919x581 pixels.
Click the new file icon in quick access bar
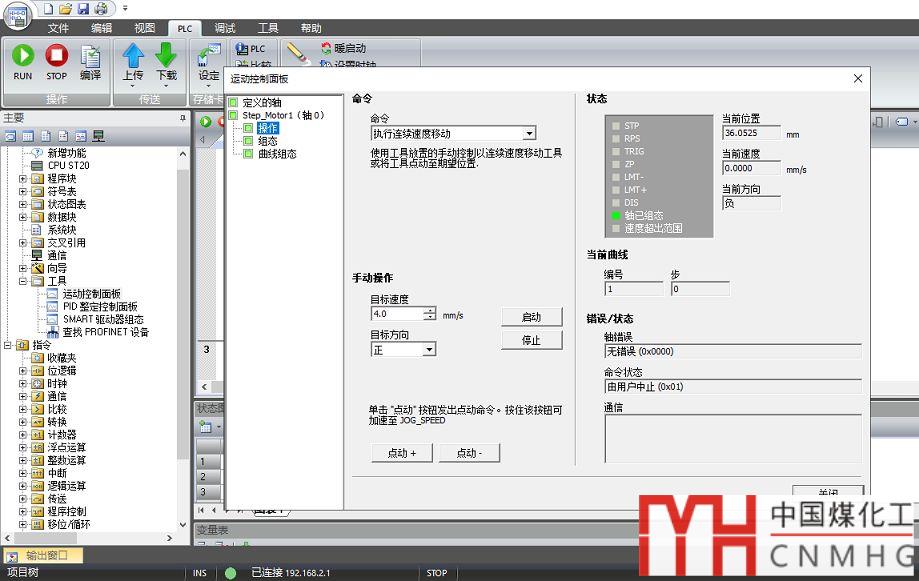(x=48, y=8)
